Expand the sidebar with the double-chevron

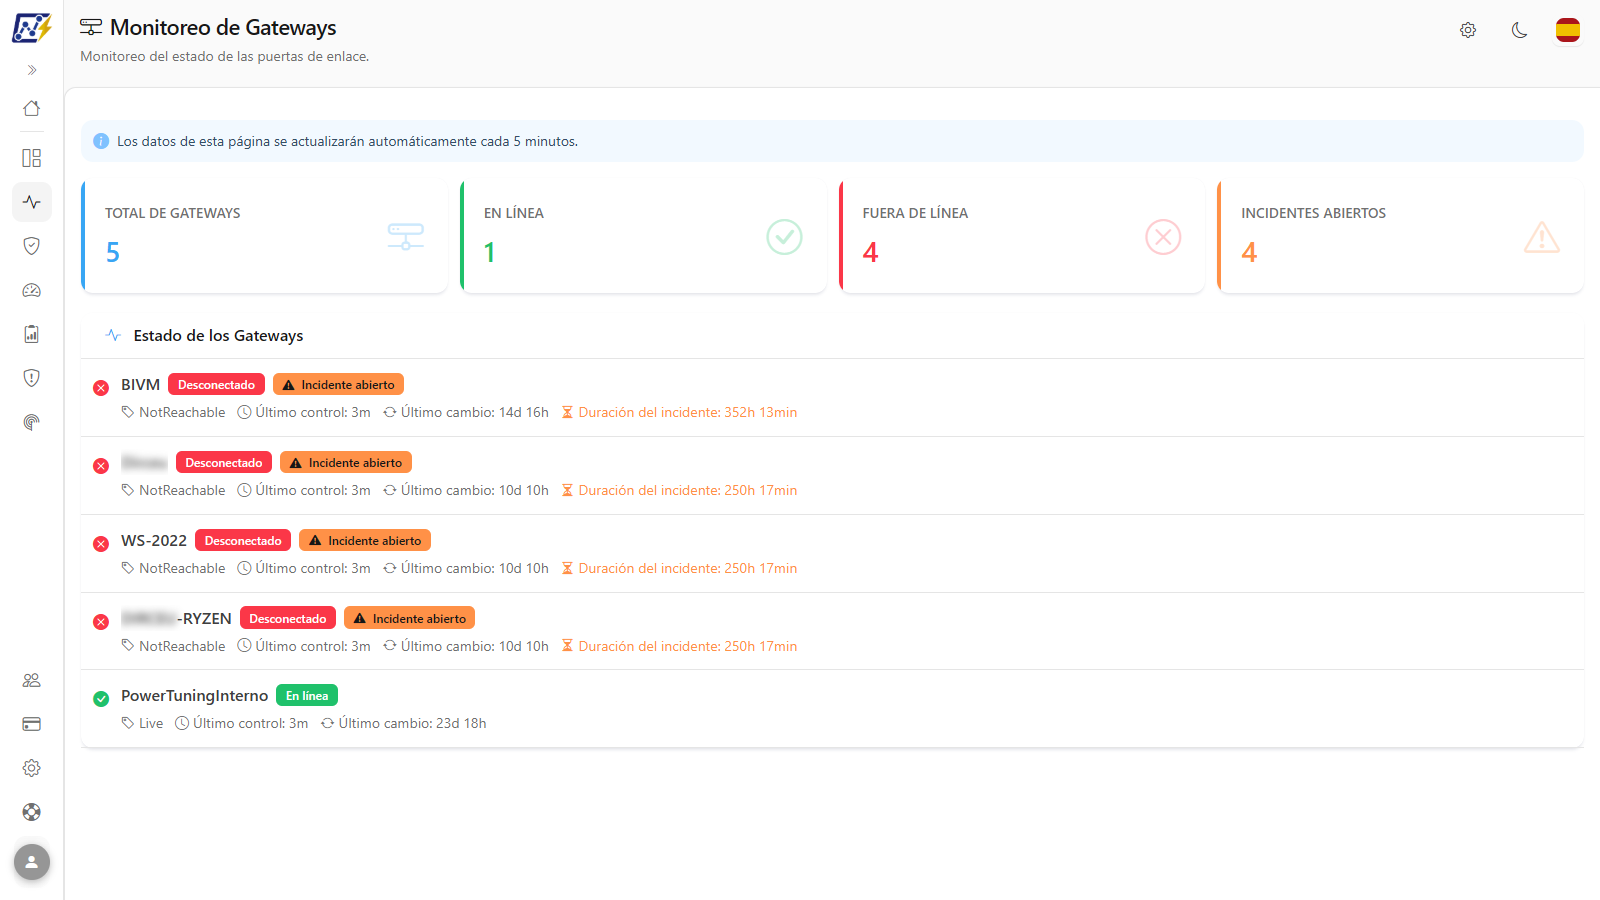(32, 70)
